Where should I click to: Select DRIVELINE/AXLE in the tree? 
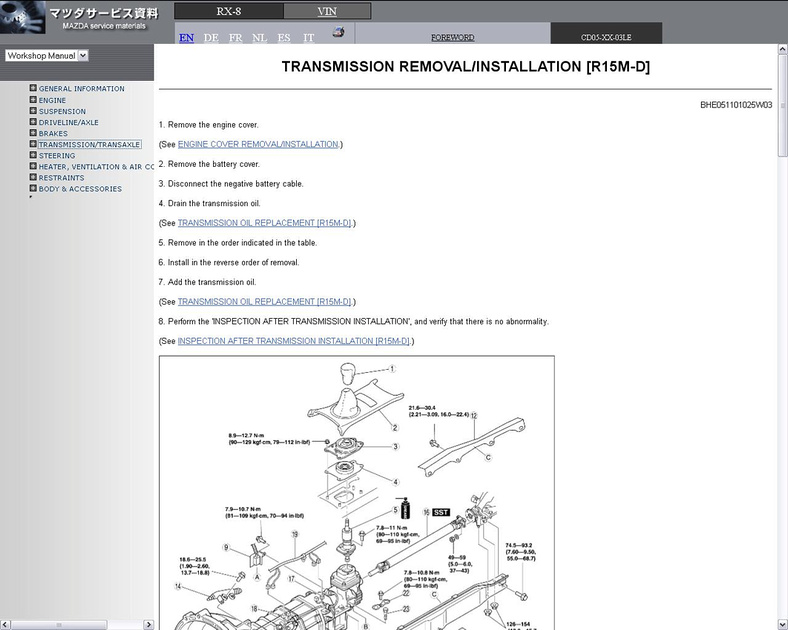click(x=68, y=122)
